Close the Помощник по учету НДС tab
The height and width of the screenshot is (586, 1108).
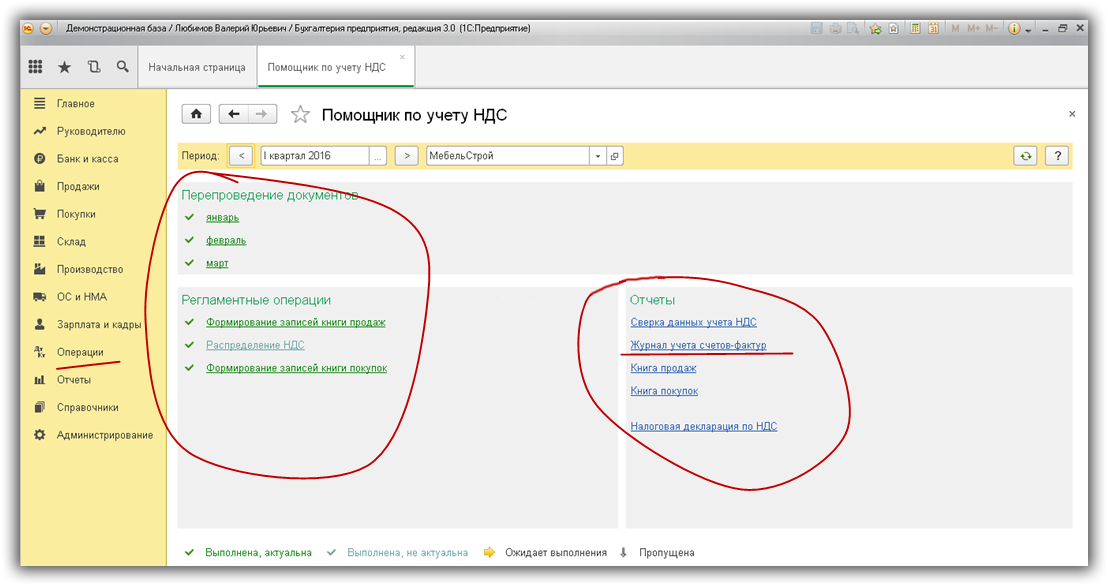point(402,57)
